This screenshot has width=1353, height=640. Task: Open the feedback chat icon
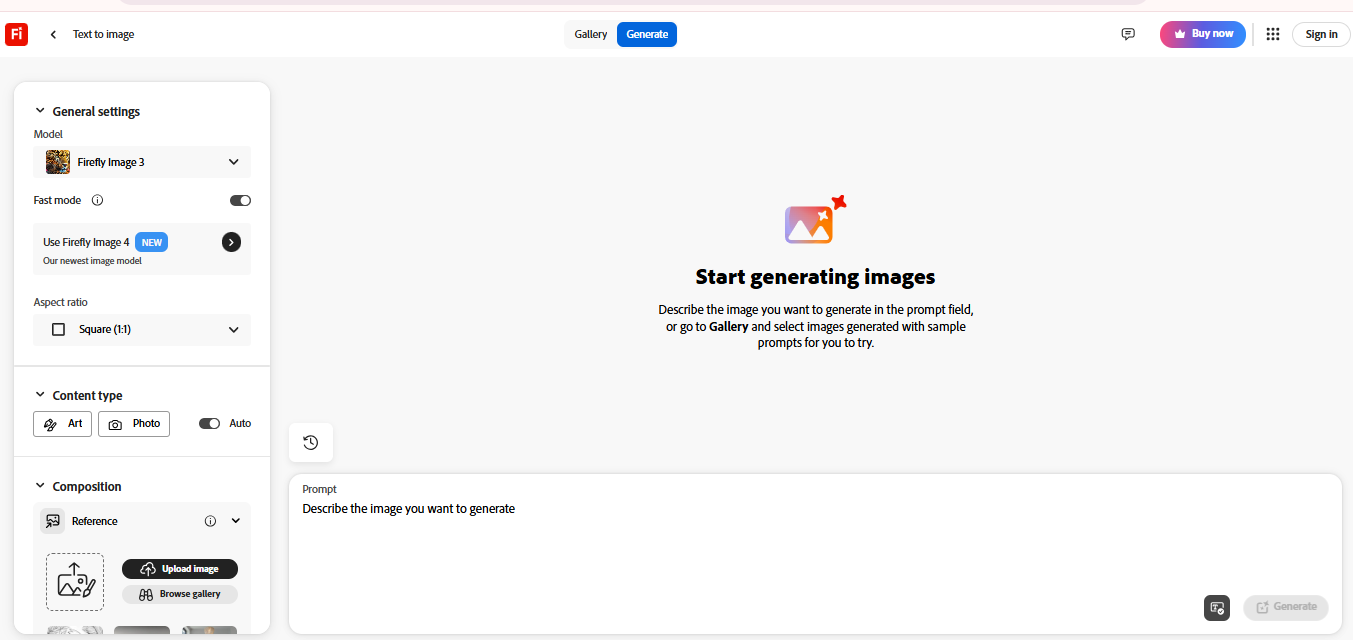[1128, 34]
